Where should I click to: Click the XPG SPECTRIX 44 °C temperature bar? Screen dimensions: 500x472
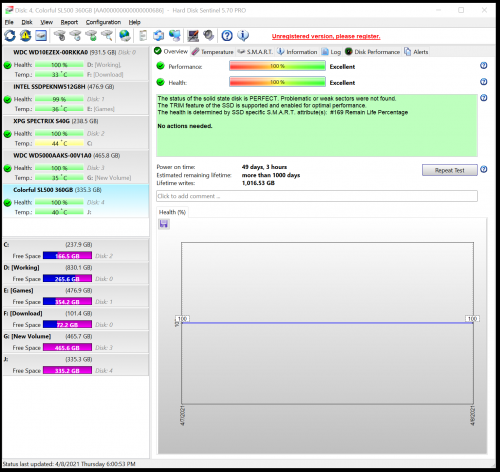coord(59,143)
